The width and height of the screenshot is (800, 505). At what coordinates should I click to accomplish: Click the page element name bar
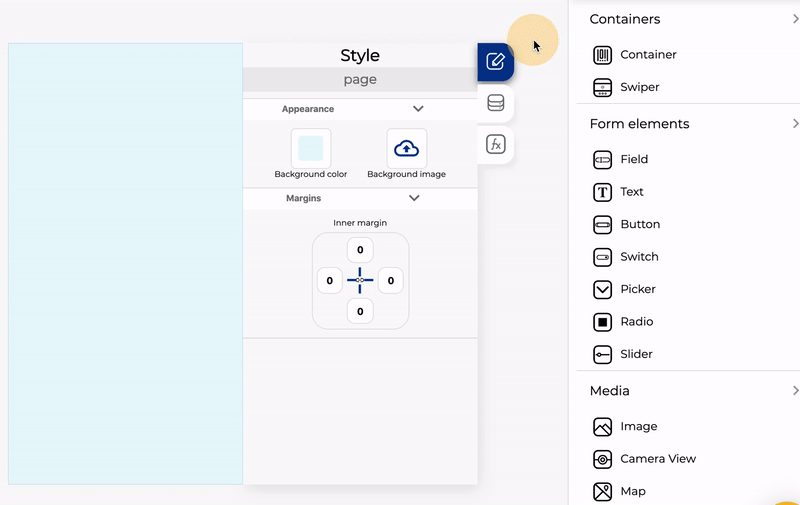pyautogui.click(x=360, y=80)
